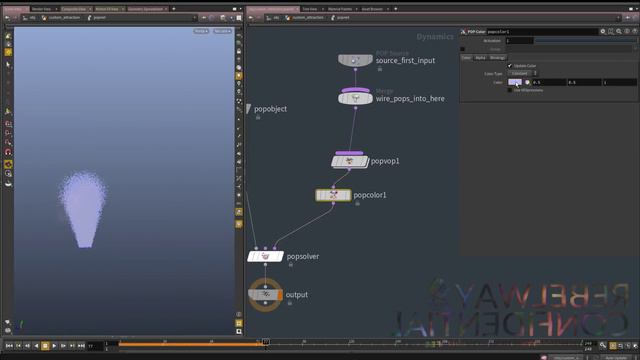Open the Persp camera dropdown in viewport
The height and width of the screenshot is (360, 640).
click(x=201, y=31)
